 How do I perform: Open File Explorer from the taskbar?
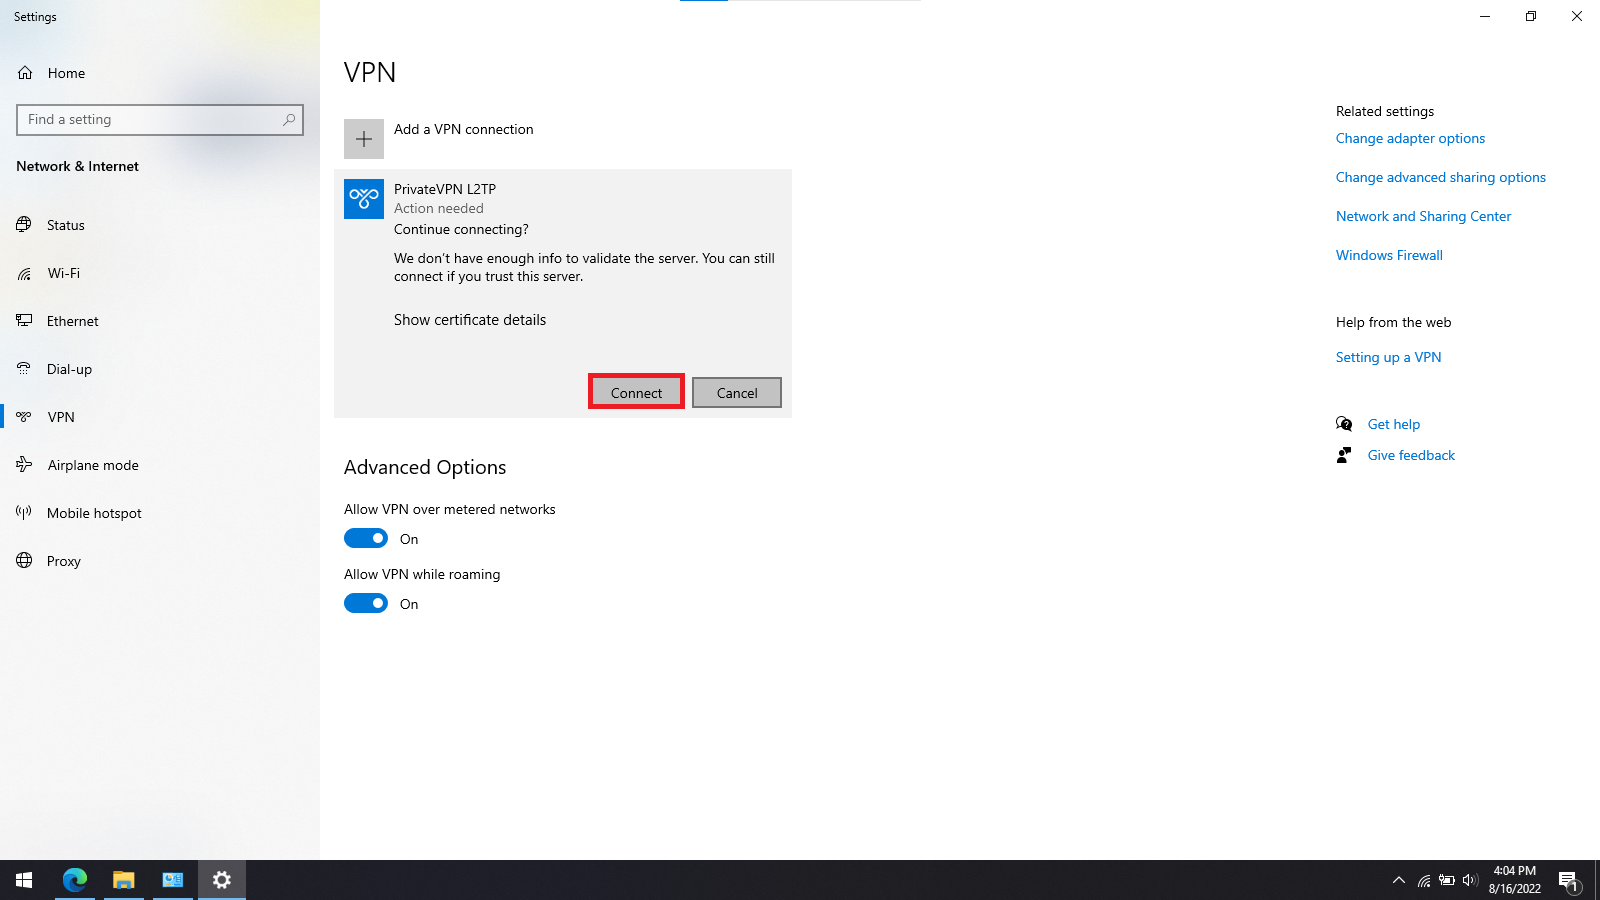[124, 880]
